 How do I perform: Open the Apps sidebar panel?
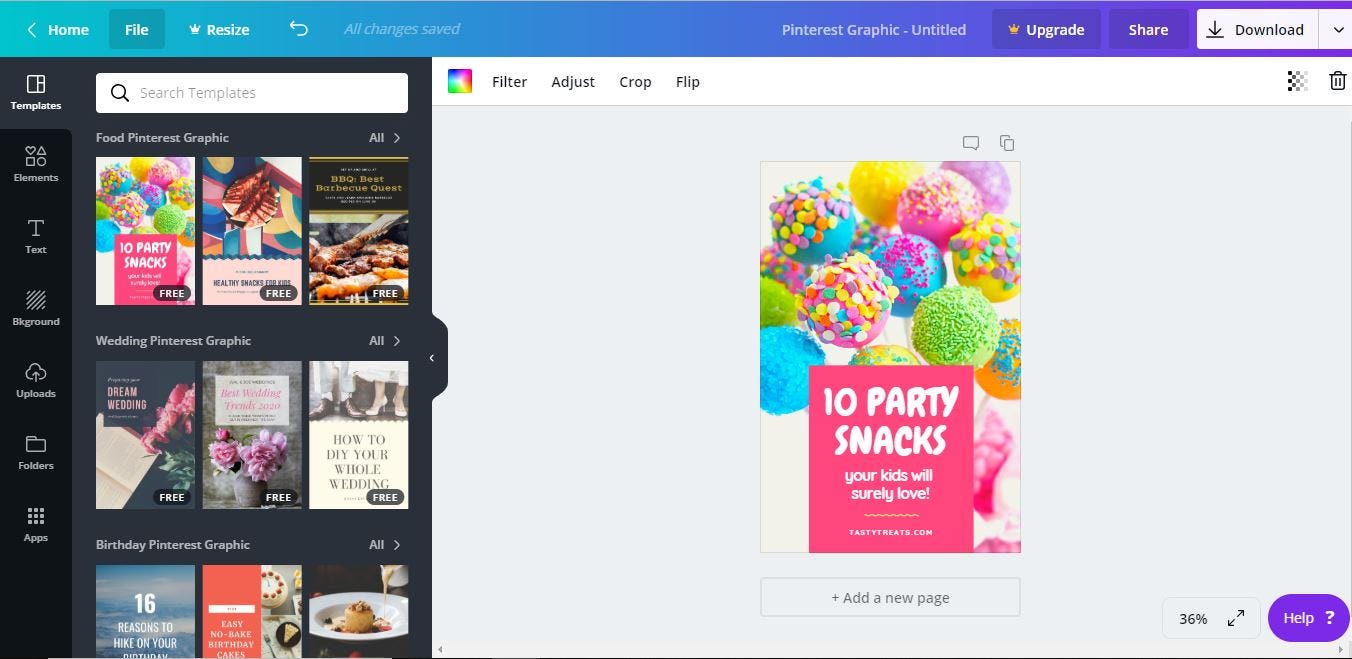coord(36,524)
